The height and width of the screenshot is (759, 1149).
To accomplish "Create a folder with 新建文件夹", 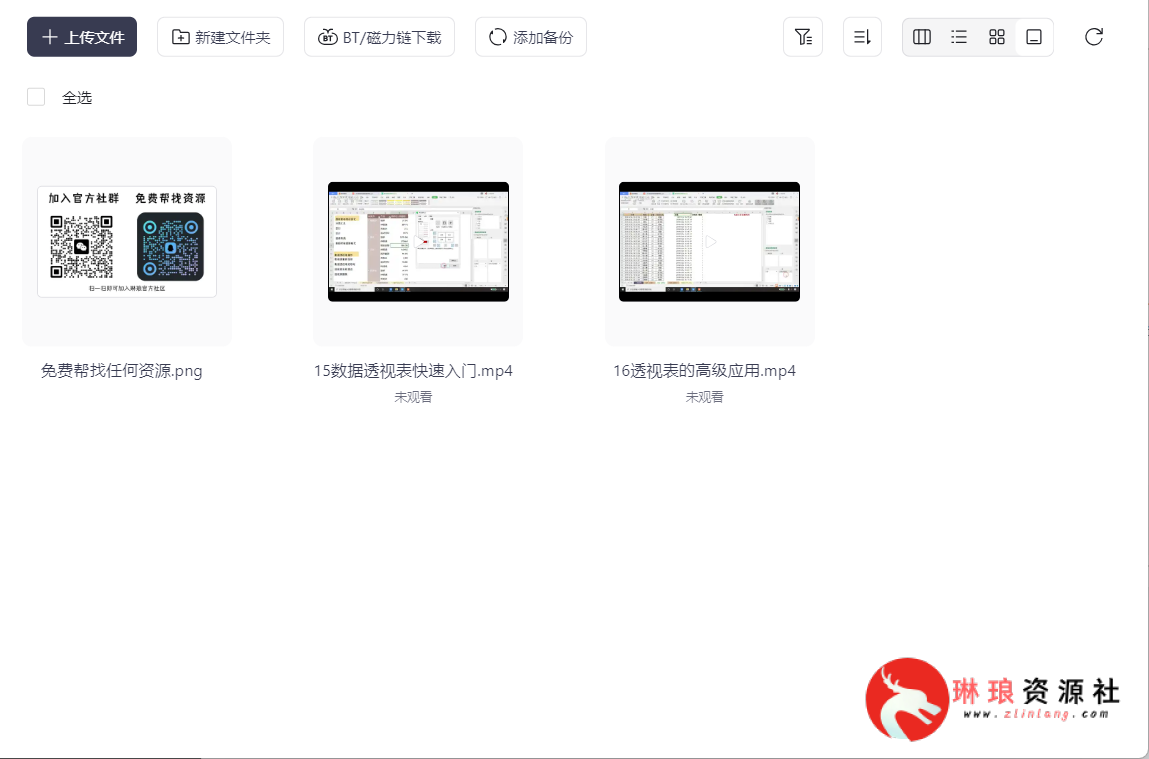I will 221,37.
